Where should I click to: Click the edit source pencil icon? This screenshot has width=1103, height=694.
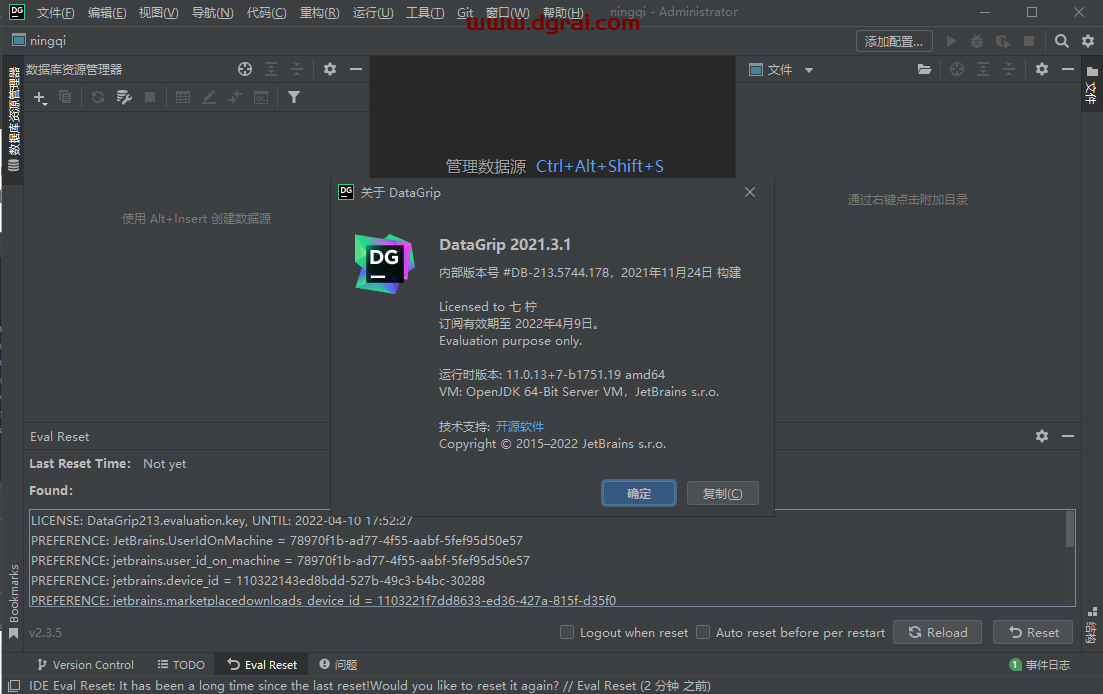209,97
